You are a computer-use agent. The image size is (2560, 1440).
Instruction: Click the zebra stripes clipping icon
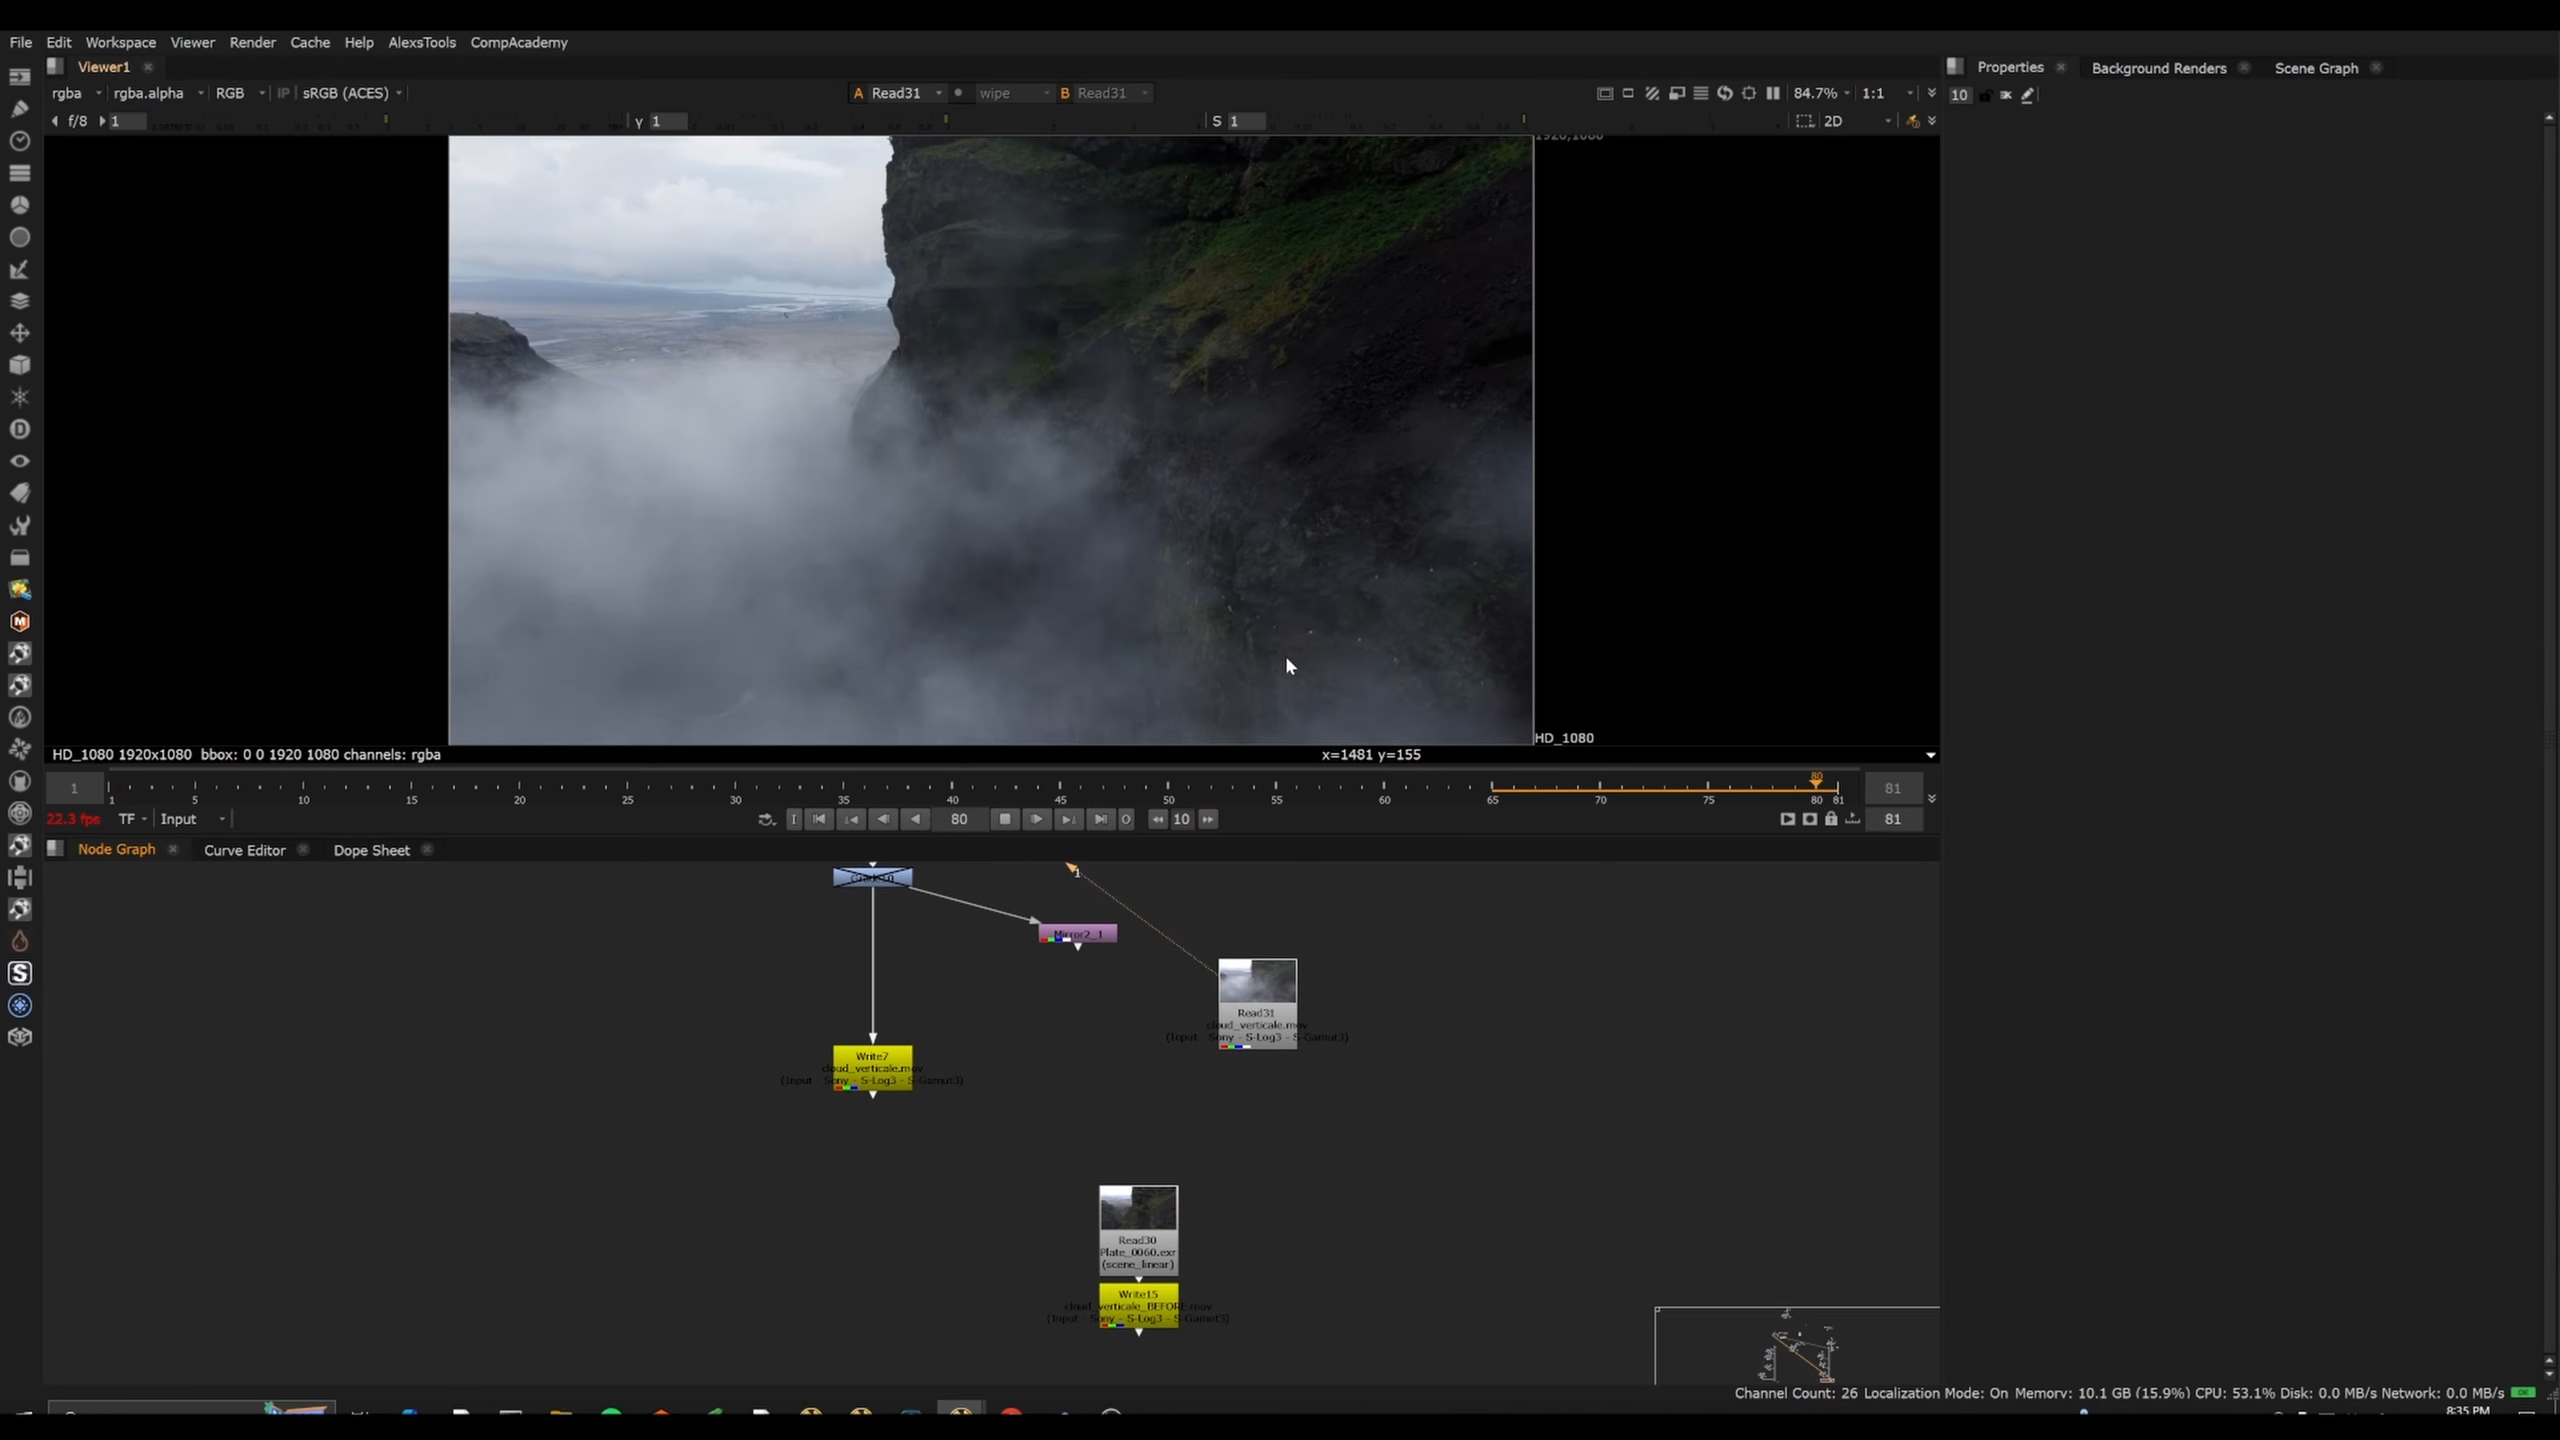coord(1652,93)
